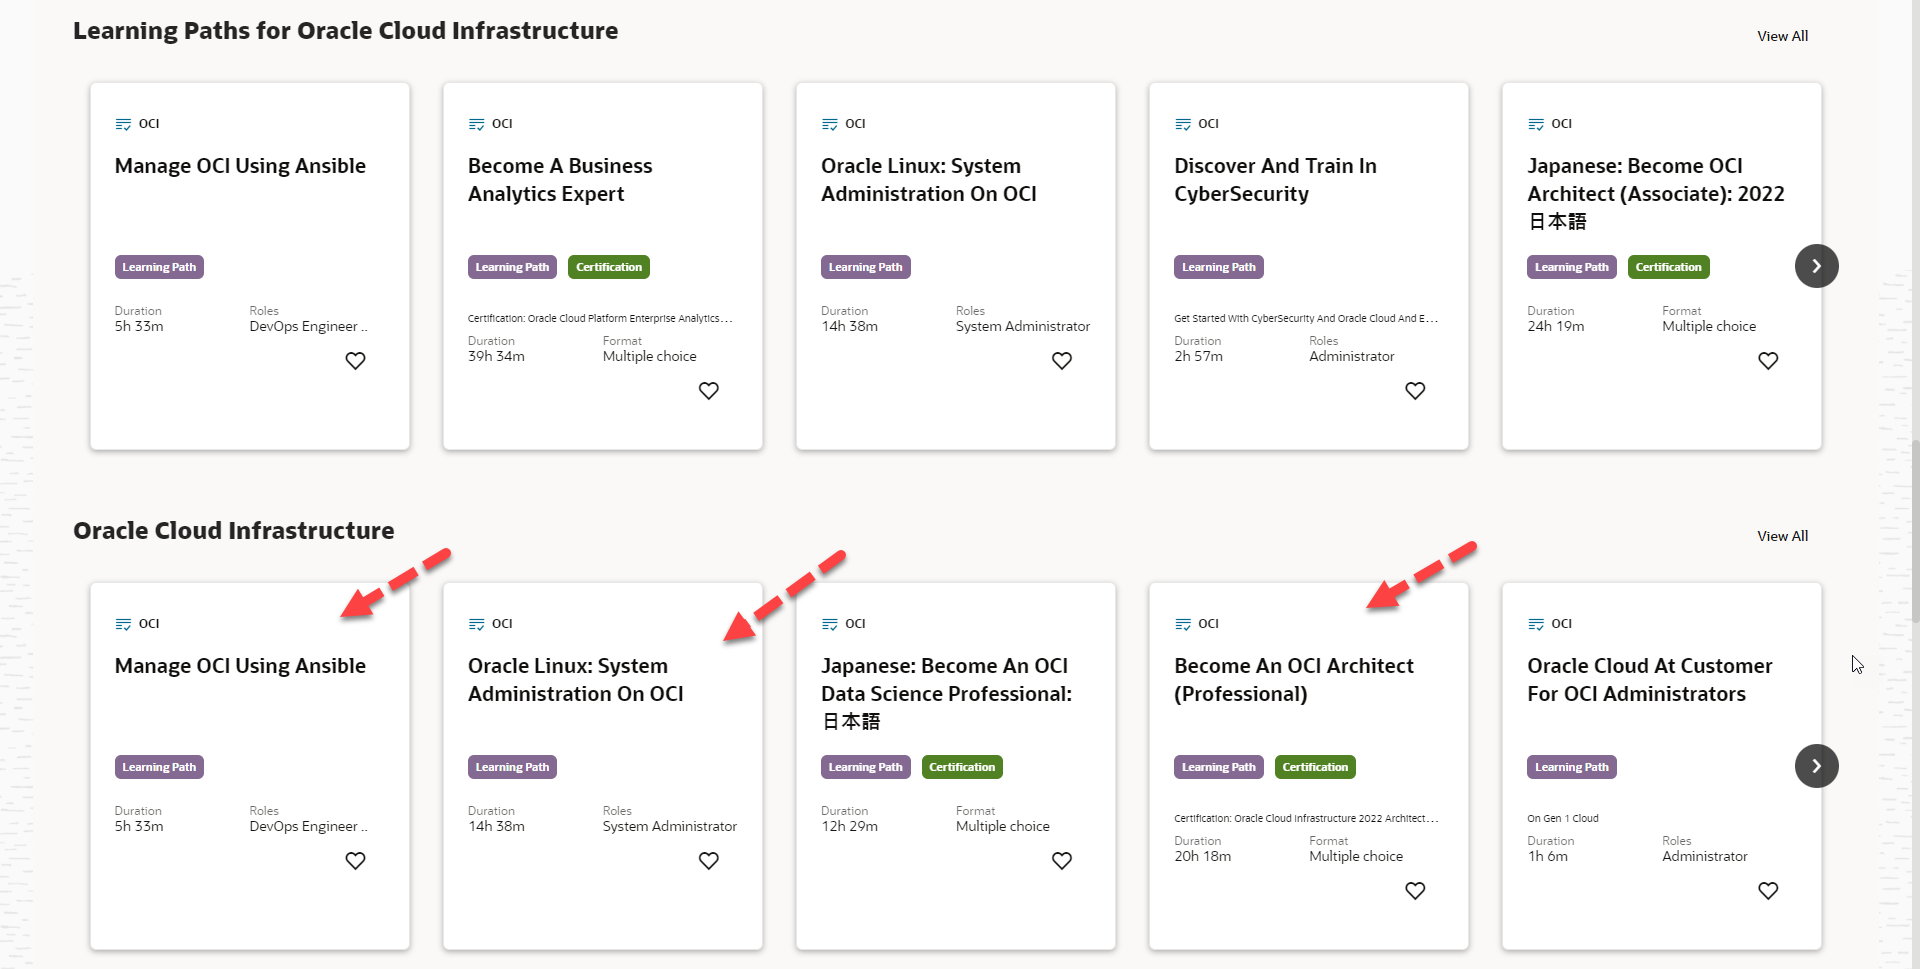Advance Learning Paths carousel with next arrow
1920x969 pixels.
click(1816, 266)
